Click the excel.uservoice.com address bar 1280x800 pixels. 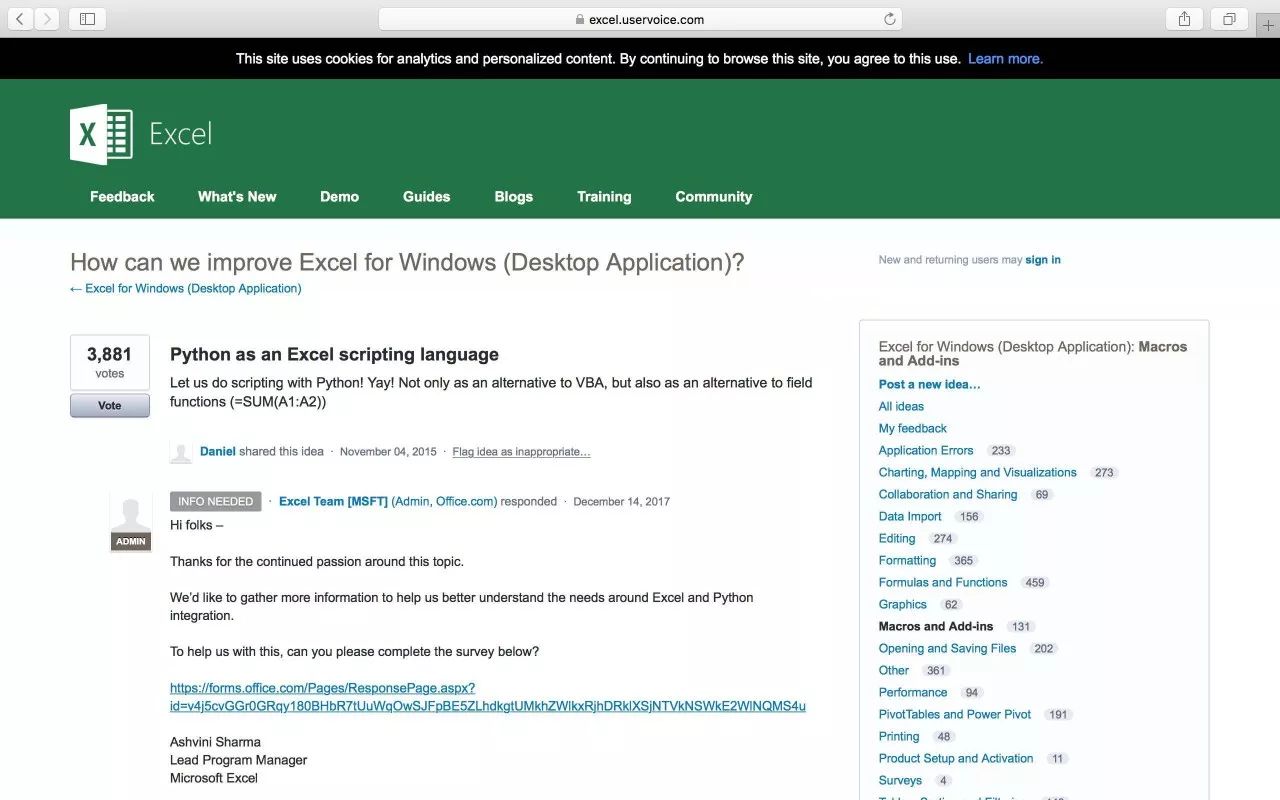tap(640, 19)
